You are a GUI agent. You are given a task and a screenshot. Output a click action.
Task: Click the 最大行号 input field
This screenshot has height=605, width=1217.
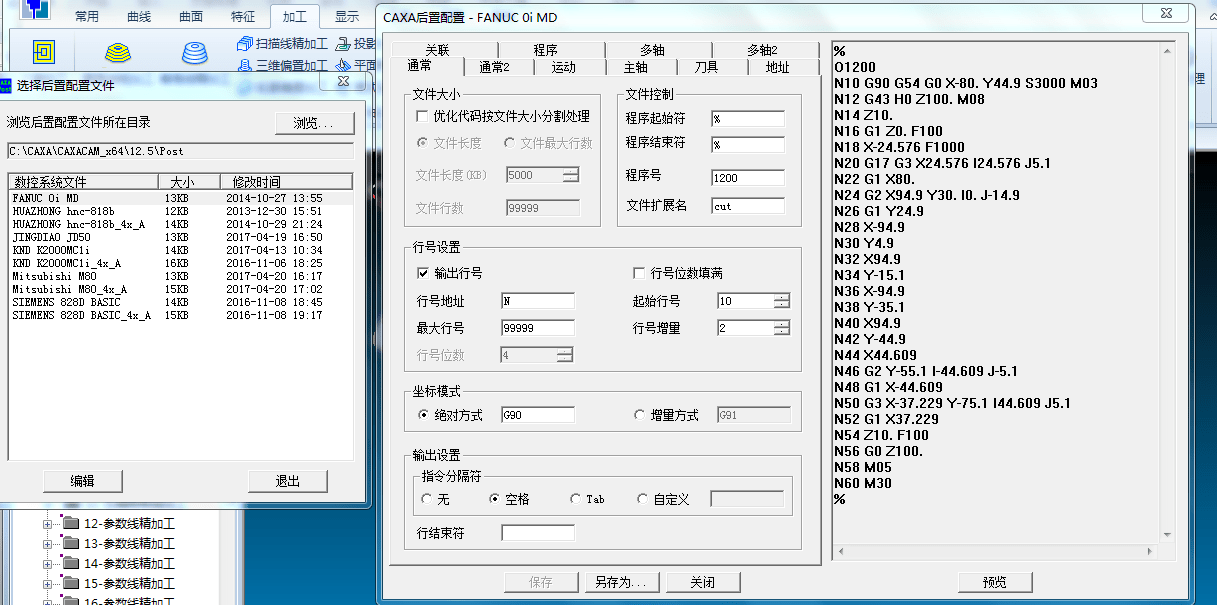[538, 328]
